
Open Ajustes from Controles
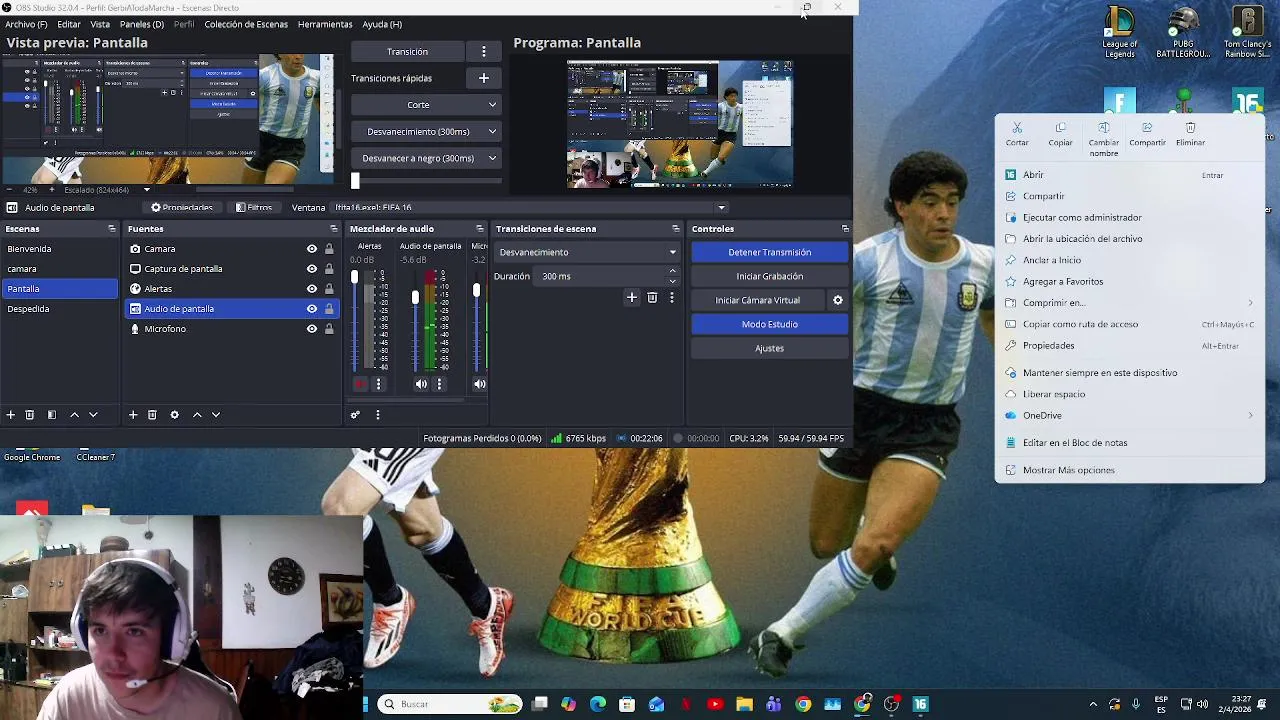(770, 348)
